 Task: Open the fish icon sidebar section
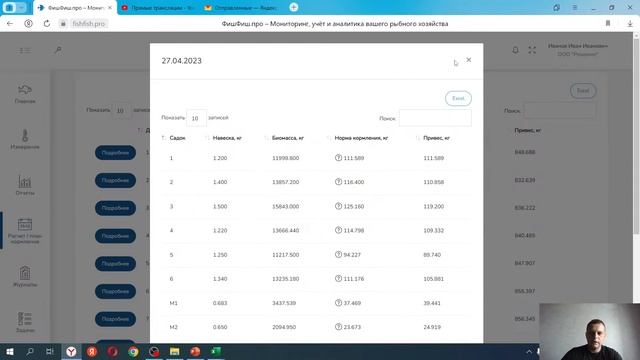click(25, 94)
